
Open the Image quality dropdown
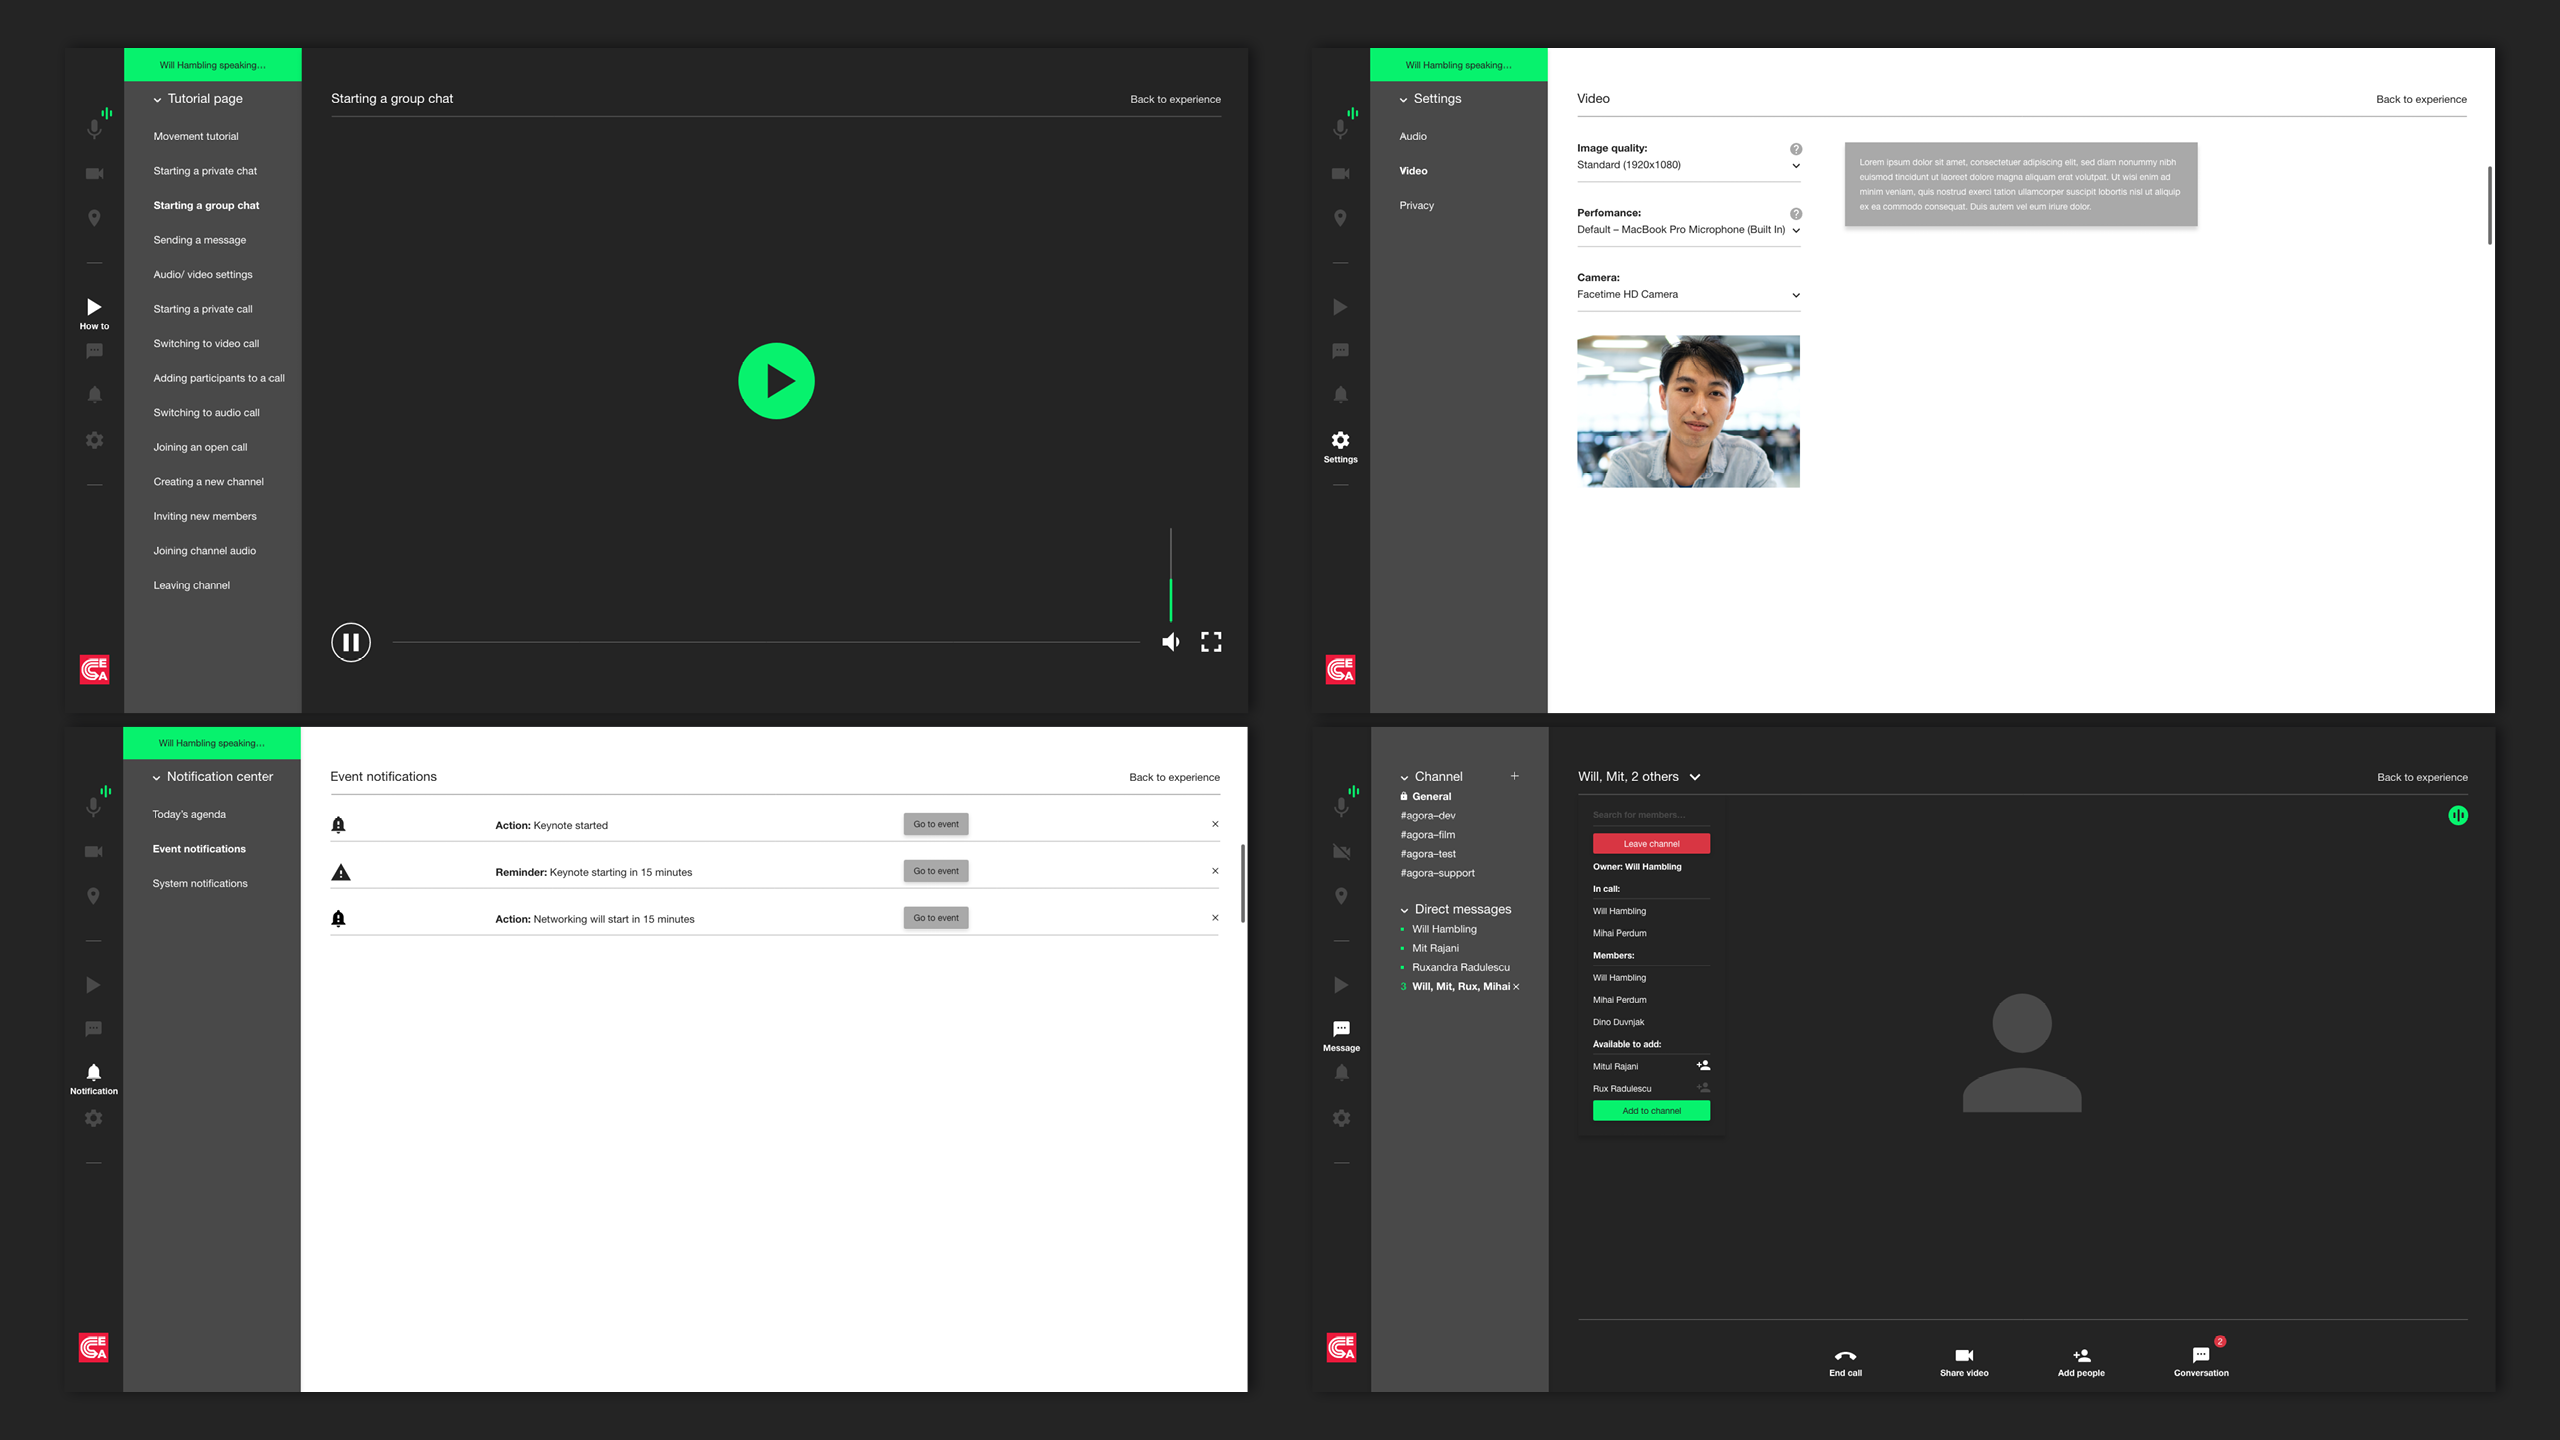(1796, 166)
